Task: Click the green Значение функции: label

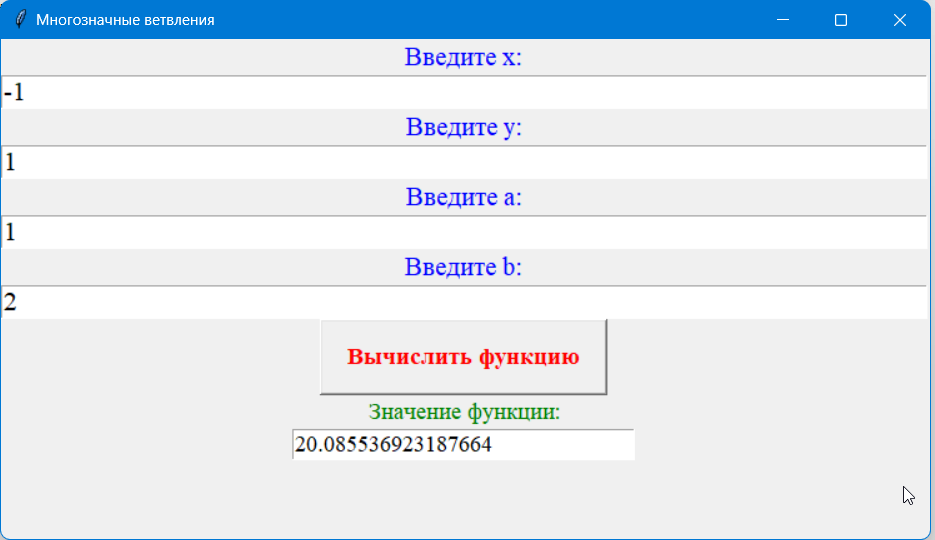Action: [x=464, y=412]
